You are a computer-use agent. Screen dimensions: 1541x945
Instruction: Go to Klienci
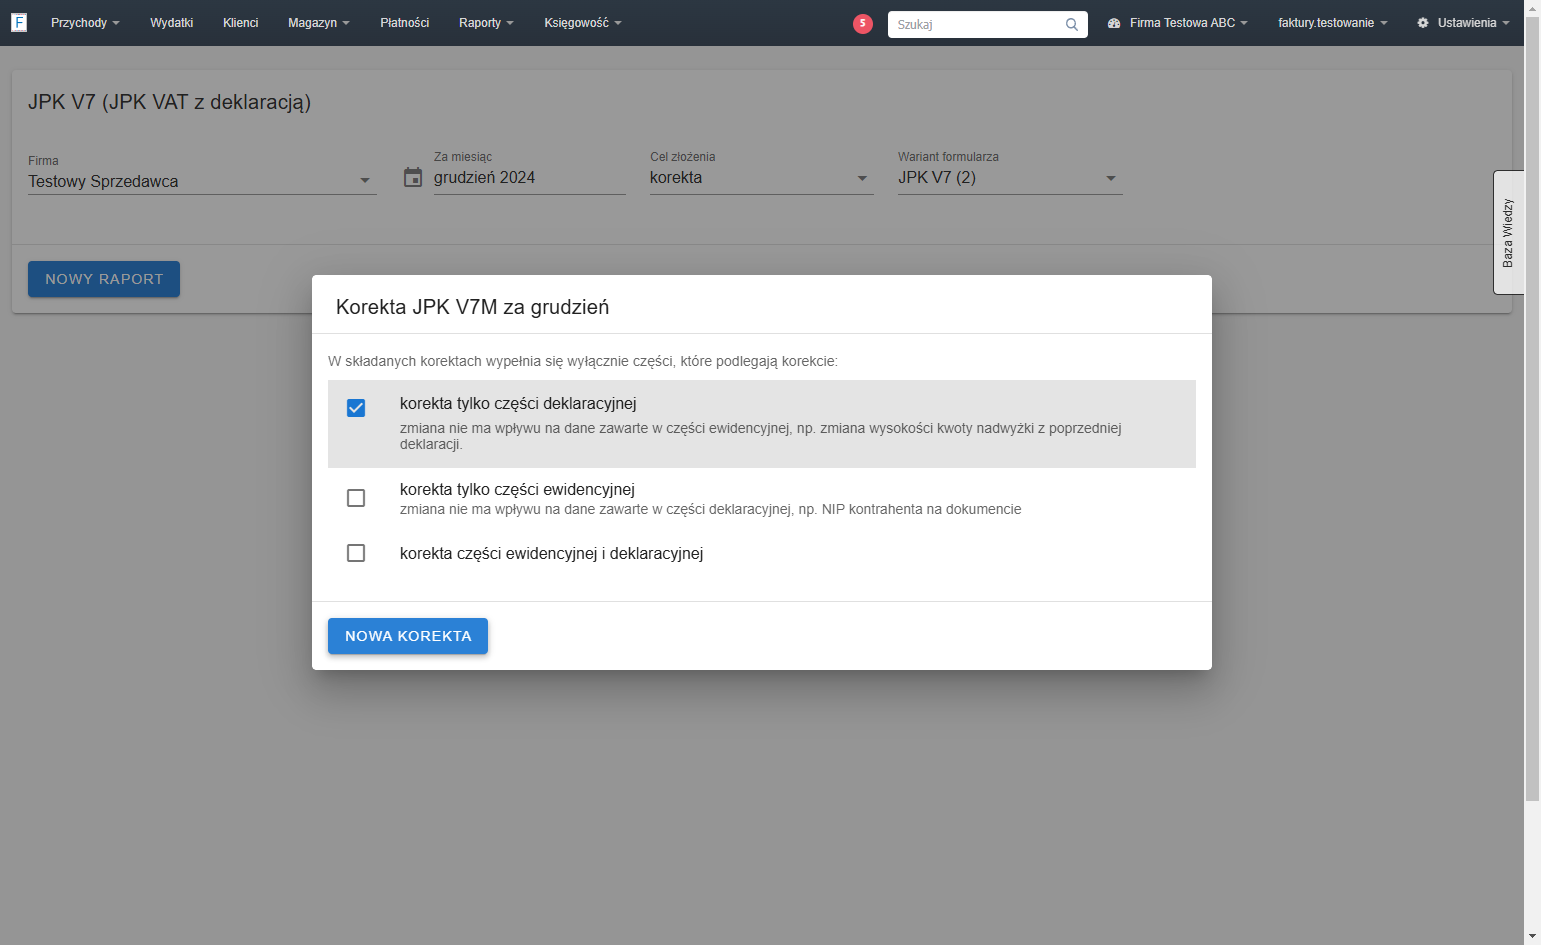click(x=241, y=23)
